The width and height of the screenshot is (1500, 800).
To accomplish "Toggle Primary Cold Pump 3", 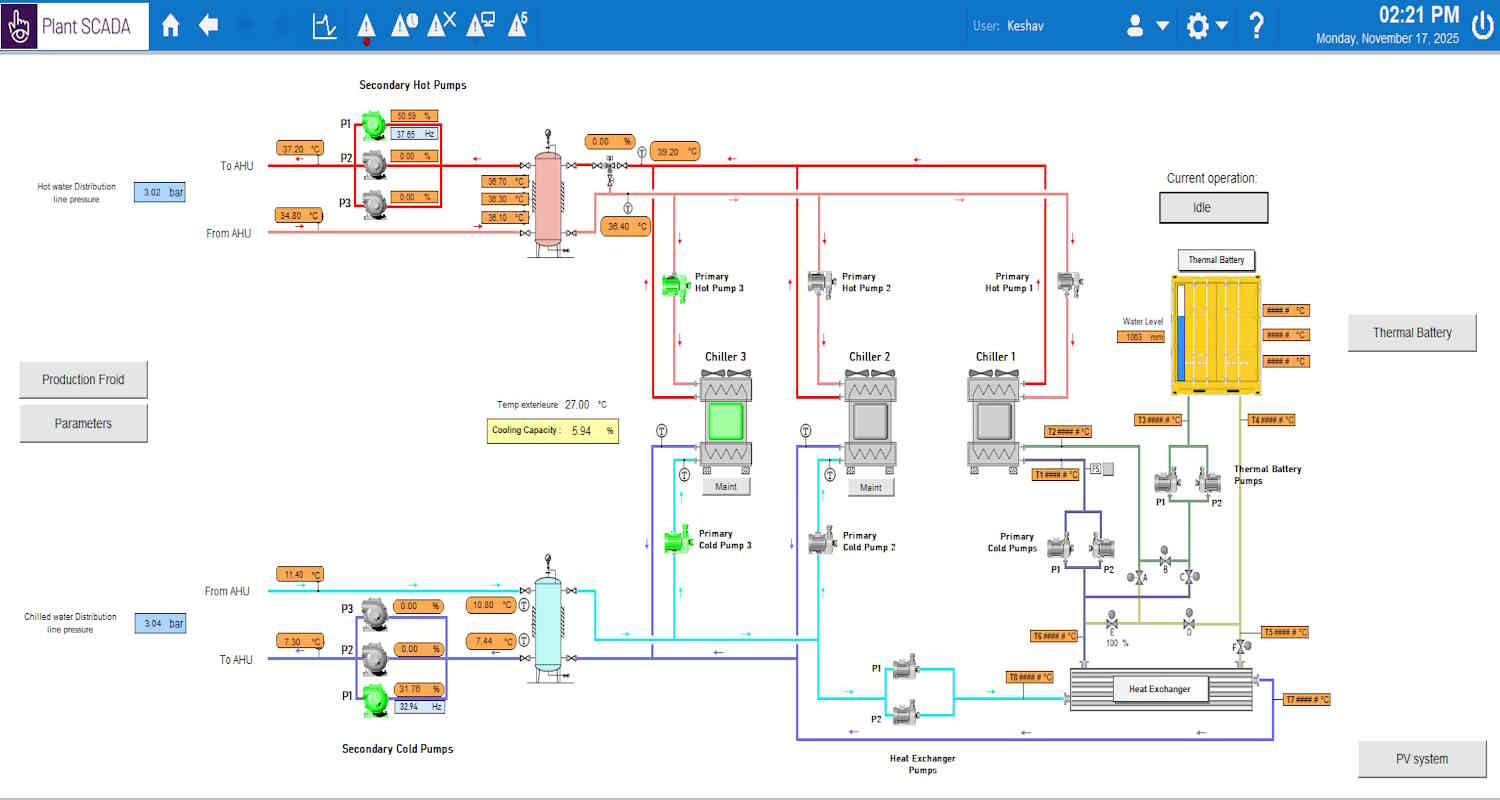I will [676, 541].
